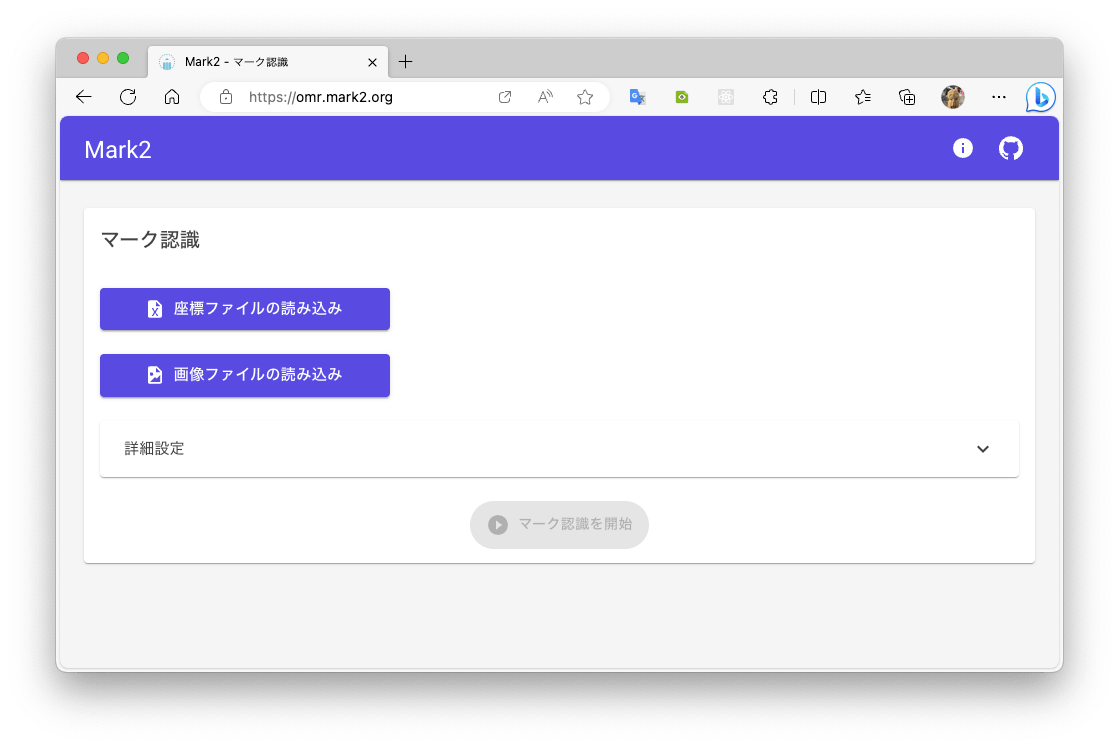This screenshot has width=1119, height=746.
Task: Open the GitHub icon in the Mark2 header
Action: pyautogui.click(x=1011, y=148)
